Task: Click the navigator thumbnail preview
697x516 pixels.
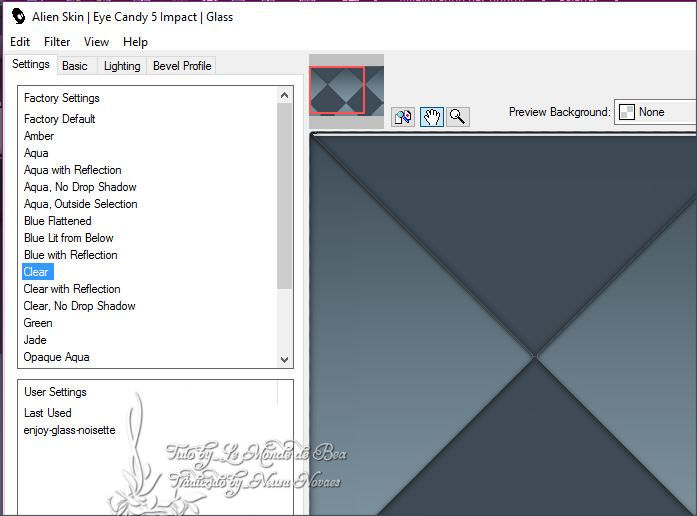Action: pos(346,91)
